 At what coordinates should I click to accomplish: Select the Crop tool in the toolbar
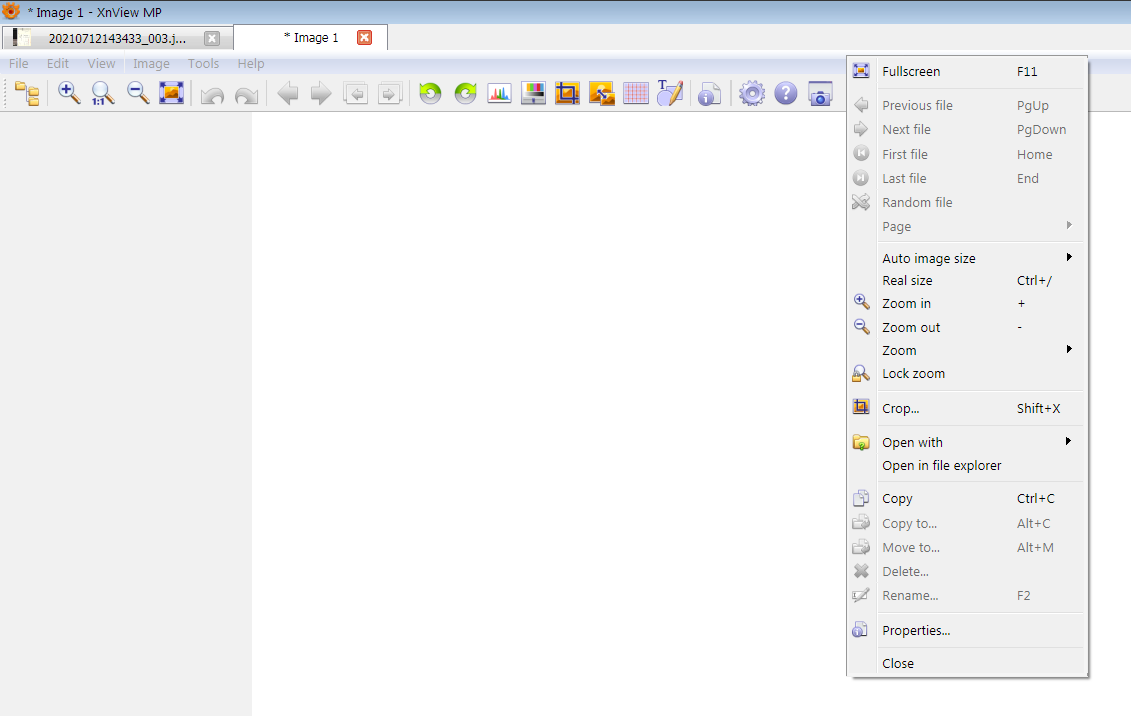pyautogui.click(x=567, y=94)
